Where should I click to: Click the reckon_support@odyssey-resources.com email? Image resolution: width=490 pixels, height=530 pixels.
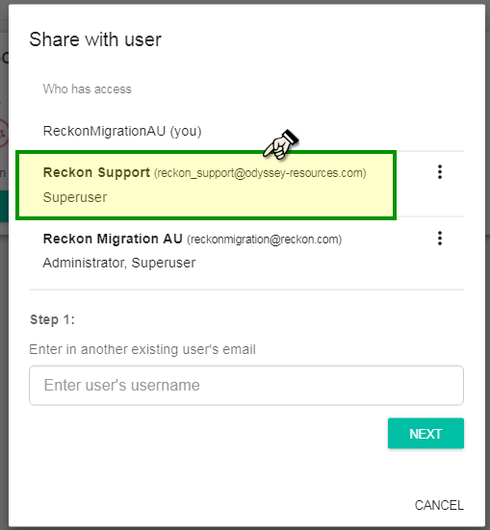click(x=260, y=173)
